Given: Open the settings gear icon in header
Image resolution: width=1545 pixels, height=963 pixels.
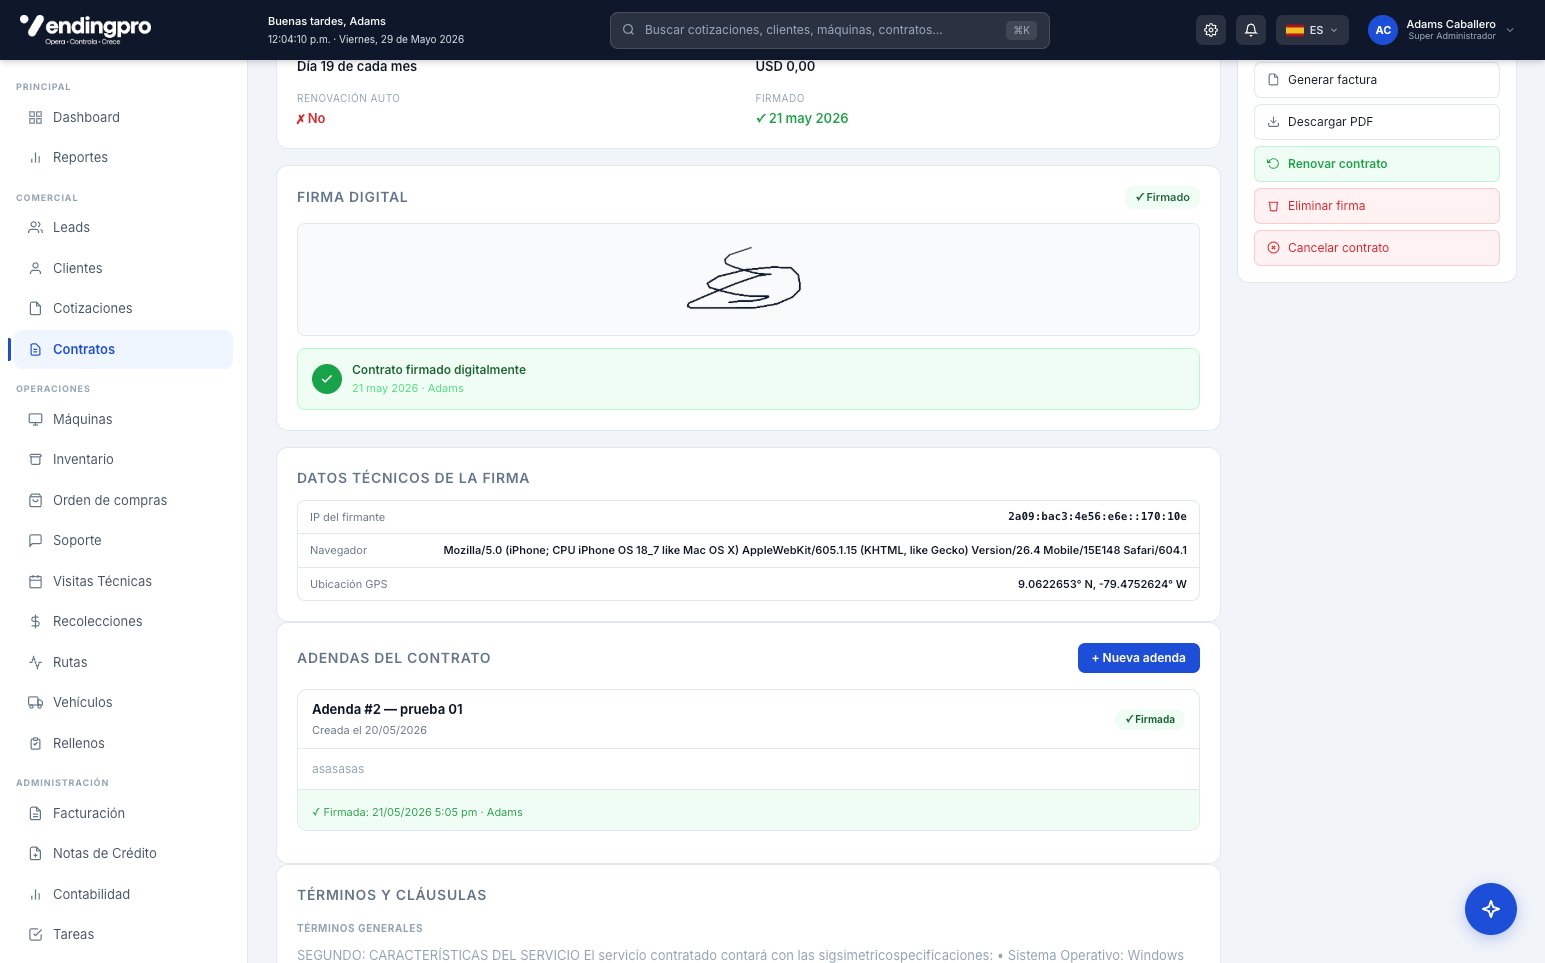Looking at the screenshot, I should point(1211,30).
